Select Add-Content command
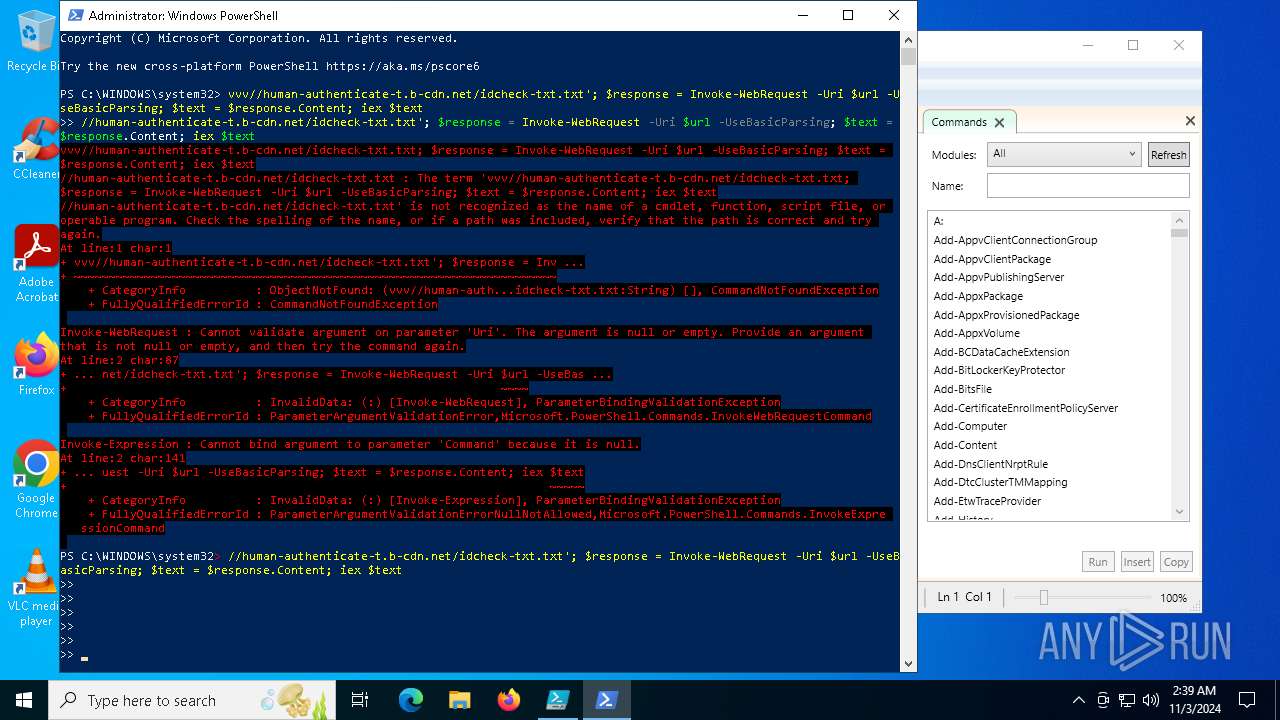 [x=965, y=445]
